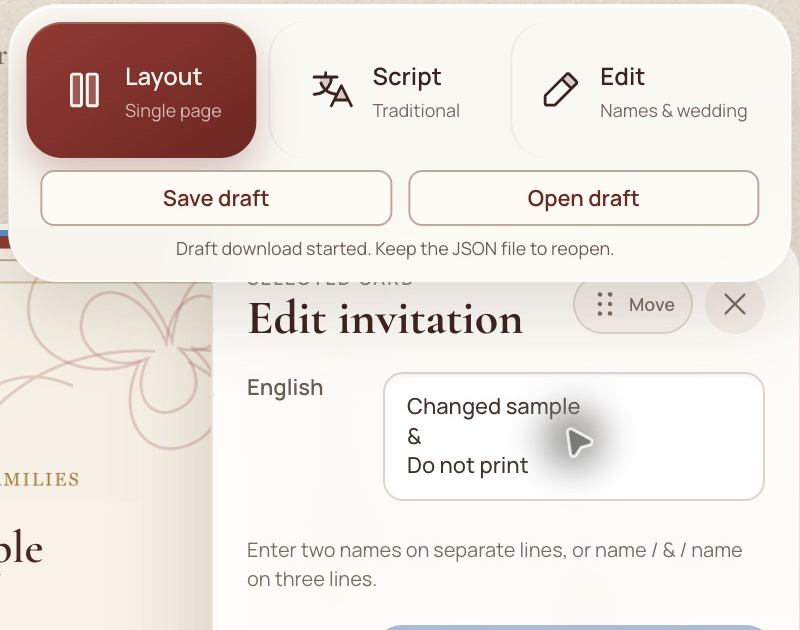The image size is (800, 630).
Task: Save the current draft
Action: click(x=216, y=198)
